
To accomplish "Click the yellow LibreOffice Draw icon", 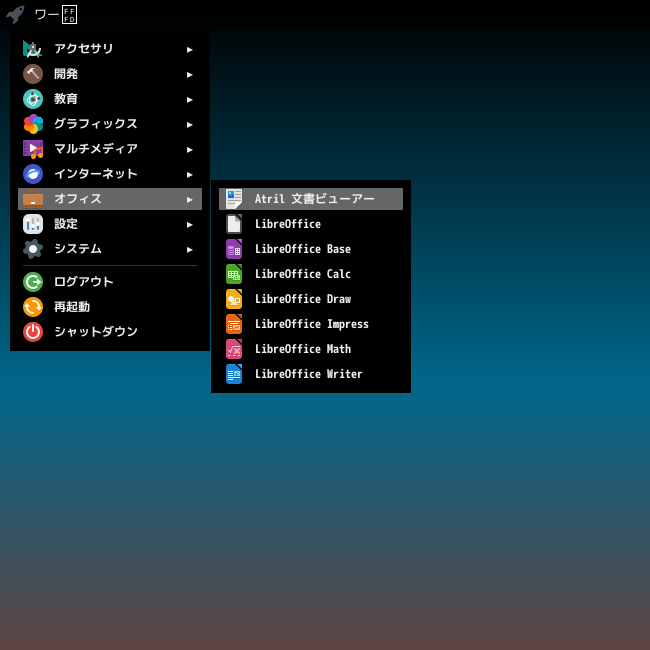I will [x=234, y=299].
